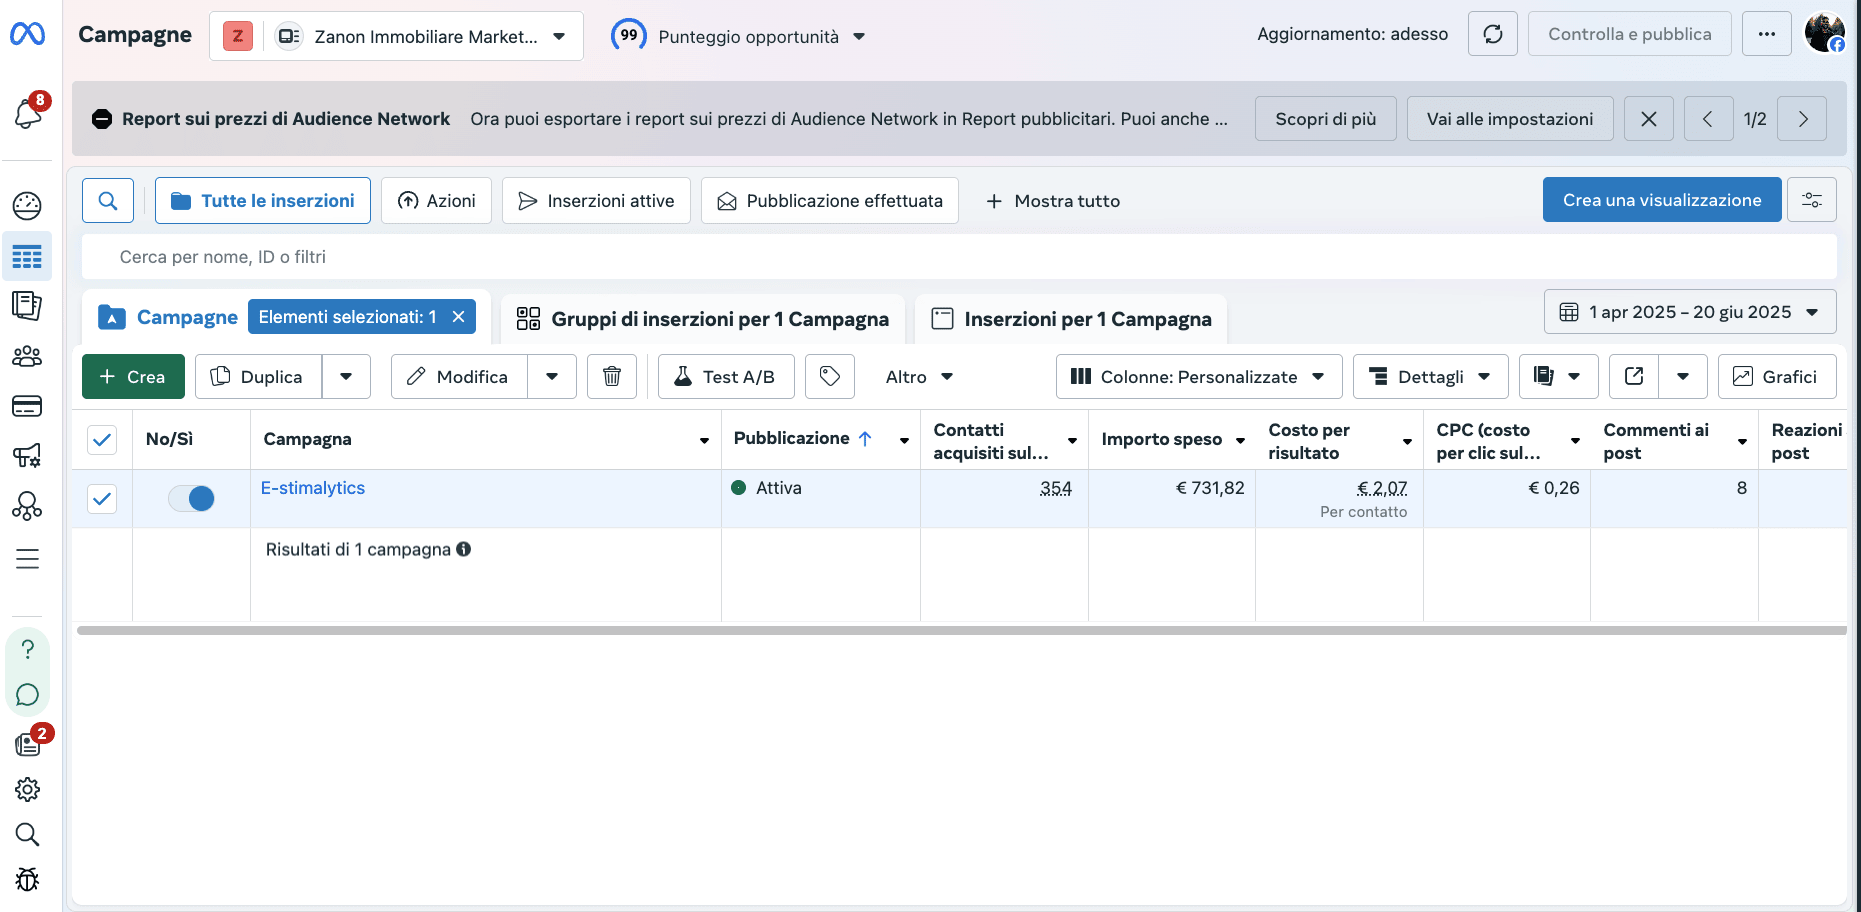This screenshot has height=912, width=1861.
Task: Click the refresh data icon button
Action: pyautogui.click(x=1492, y=35)
